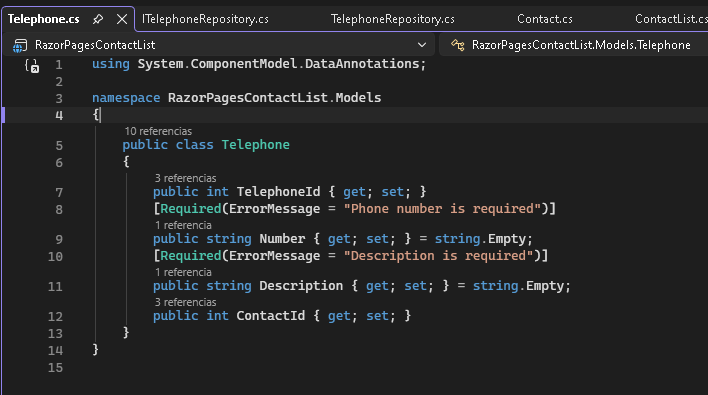708x395 pixels.
Task: Click string.Empty on line 9
Action: tap(480, 238)
